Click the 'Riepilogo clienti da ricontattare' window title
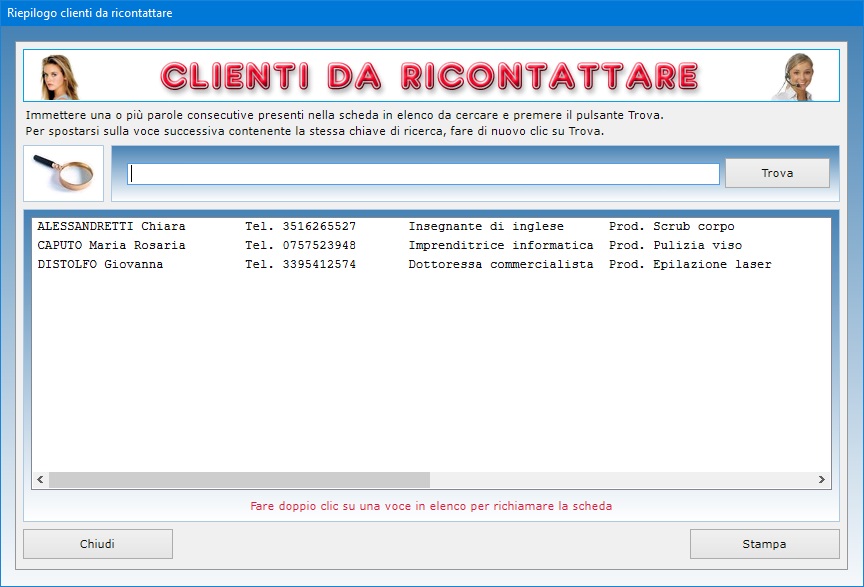The image size is (864, 587). point(89,13)
